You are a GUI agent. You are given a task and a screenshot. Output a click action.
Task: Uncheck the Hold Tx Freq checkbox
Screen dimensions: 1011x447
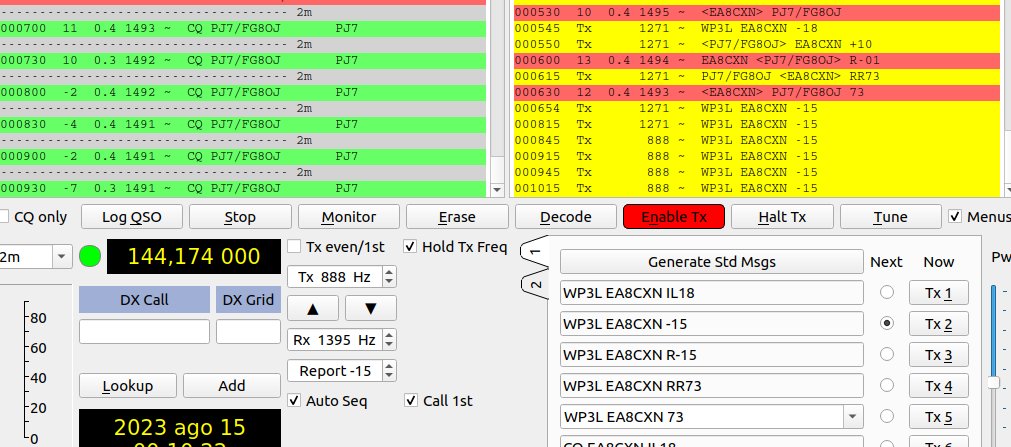click(410, 247)
